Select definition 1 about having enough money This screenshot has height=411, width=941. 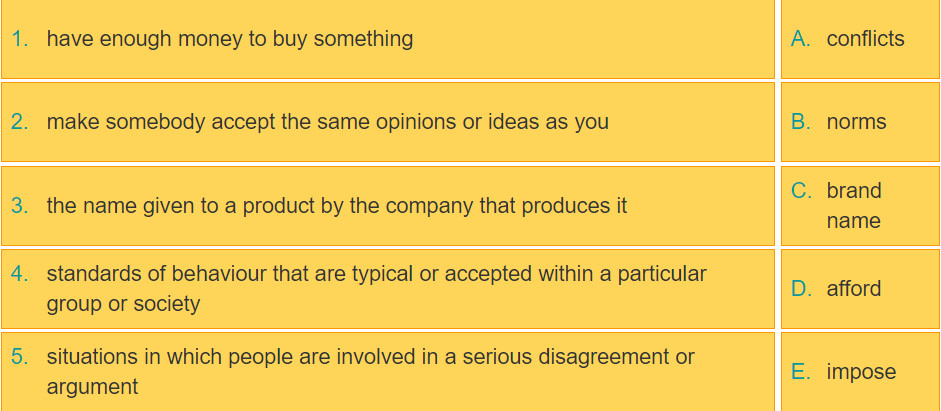click(x=388, y=39)
